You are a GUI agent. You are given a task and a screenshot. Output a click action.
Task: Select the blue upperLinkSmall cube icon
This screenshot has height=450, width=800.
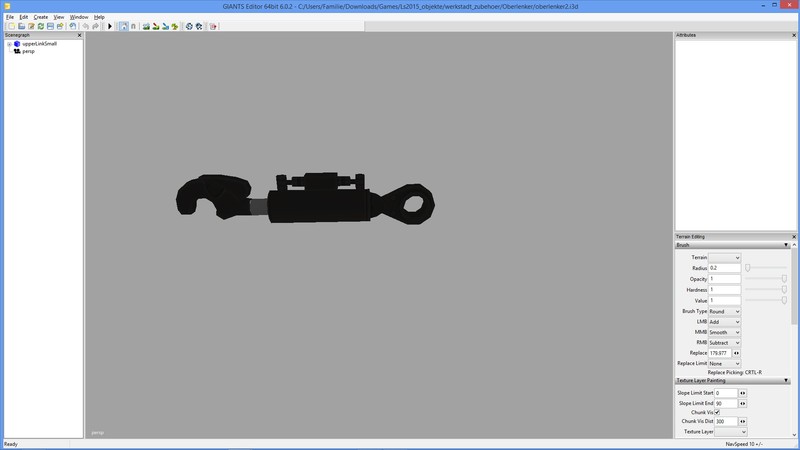coord(17,44)
